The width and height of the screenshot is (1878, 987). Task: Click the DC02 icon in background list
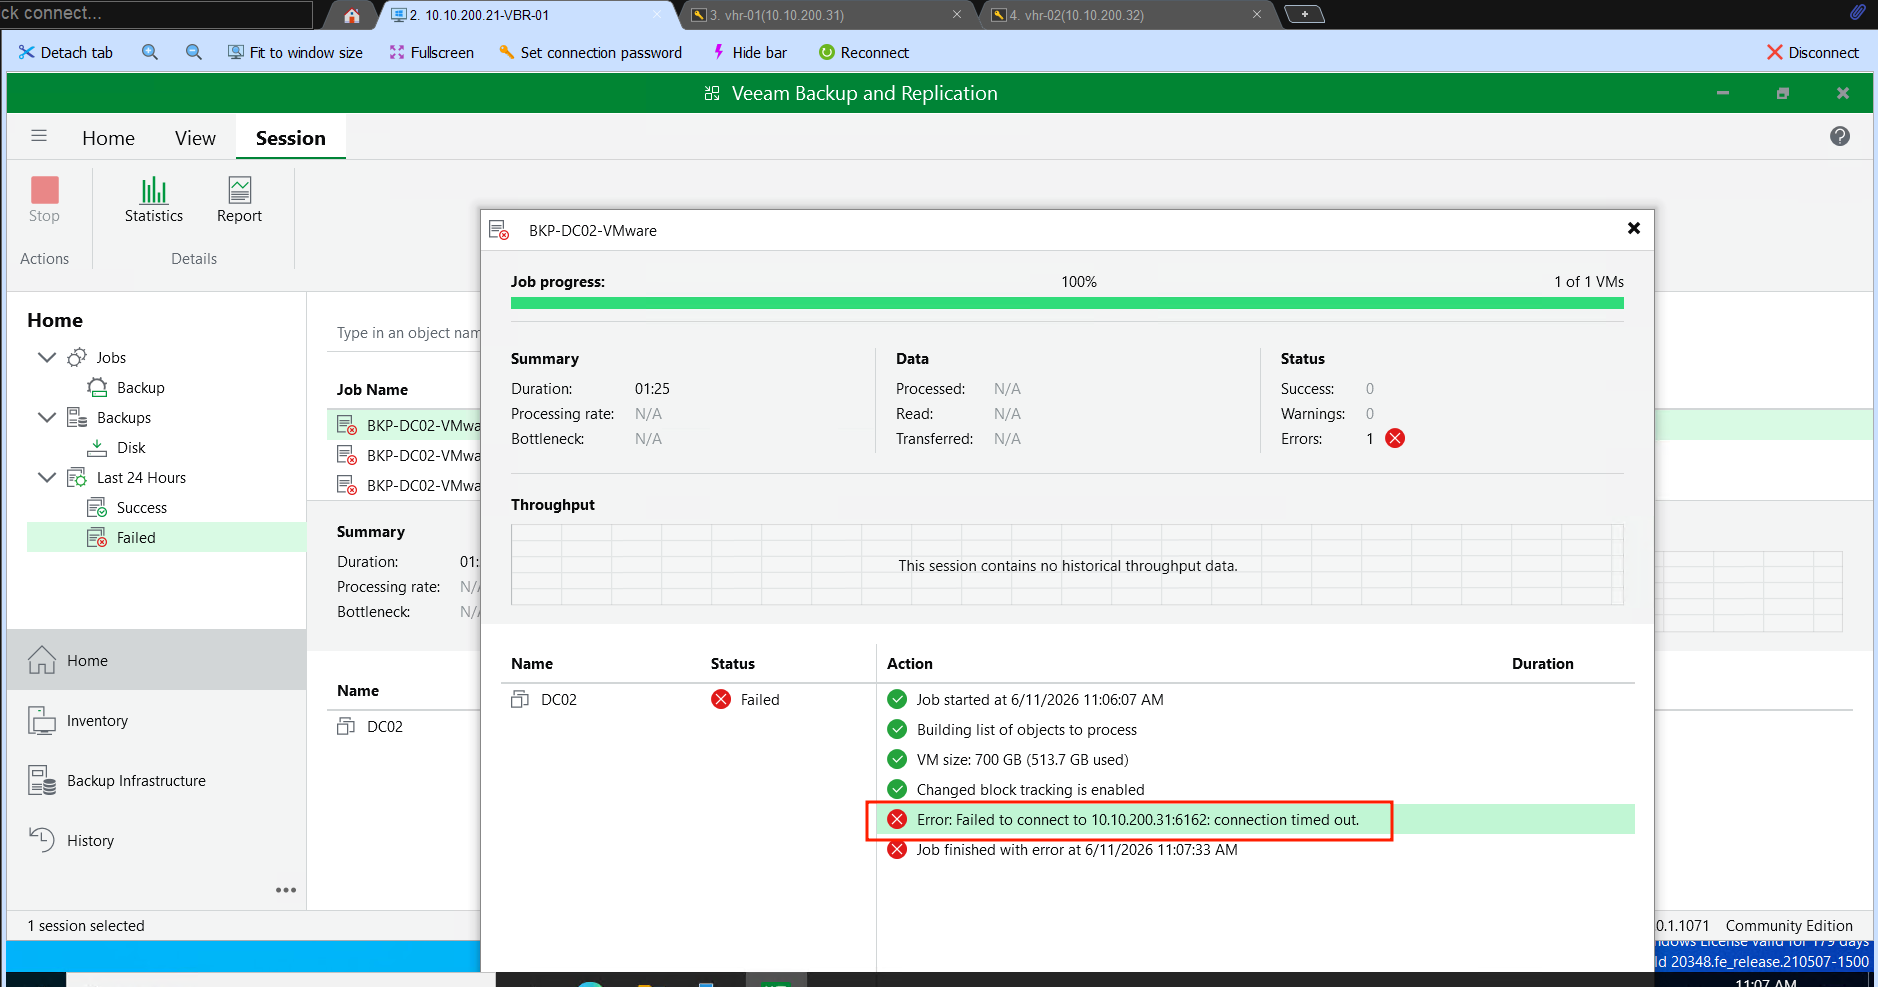[x=346, y=726]
